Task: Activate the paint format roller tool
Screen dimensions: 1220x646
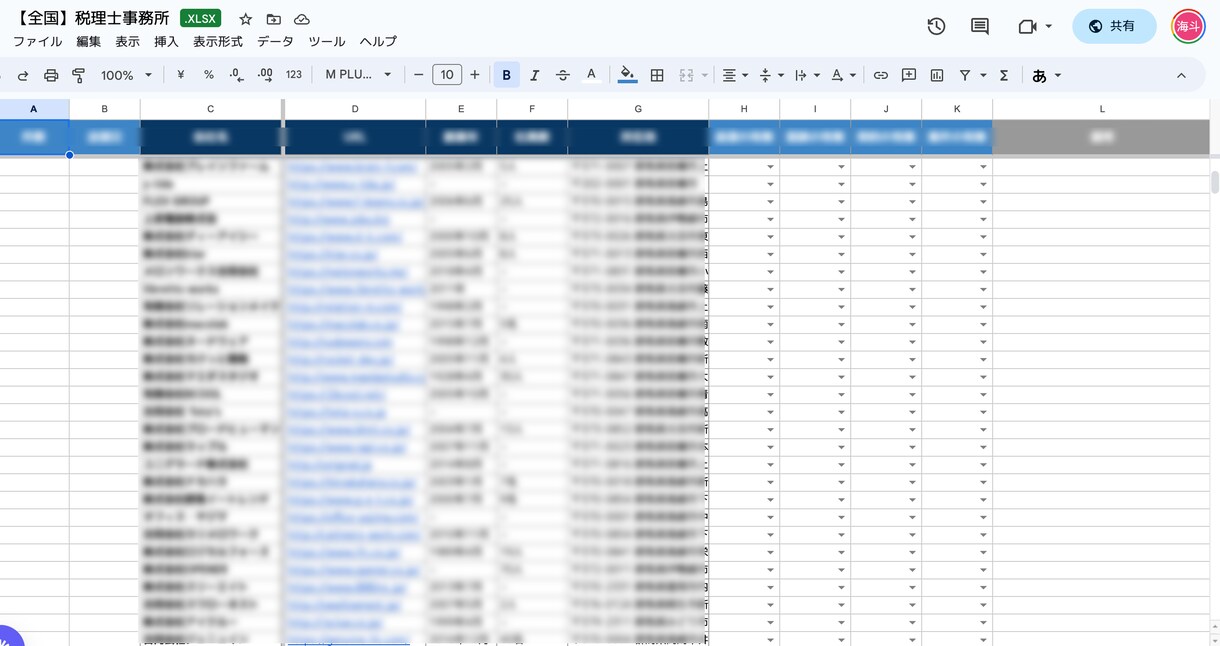Action: (79, 75)
